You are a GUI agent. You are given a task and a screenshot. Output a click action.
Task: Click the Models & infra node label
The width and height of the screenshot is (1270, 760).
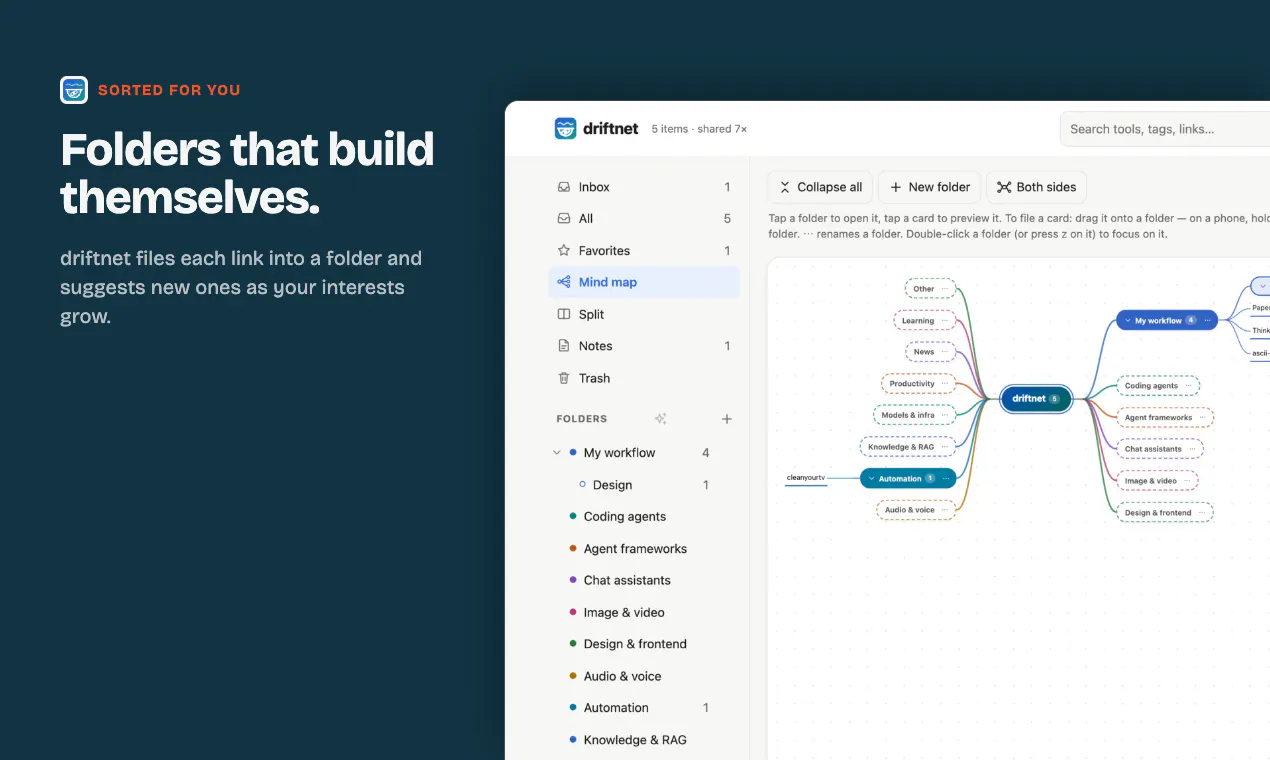click(908, 415)
